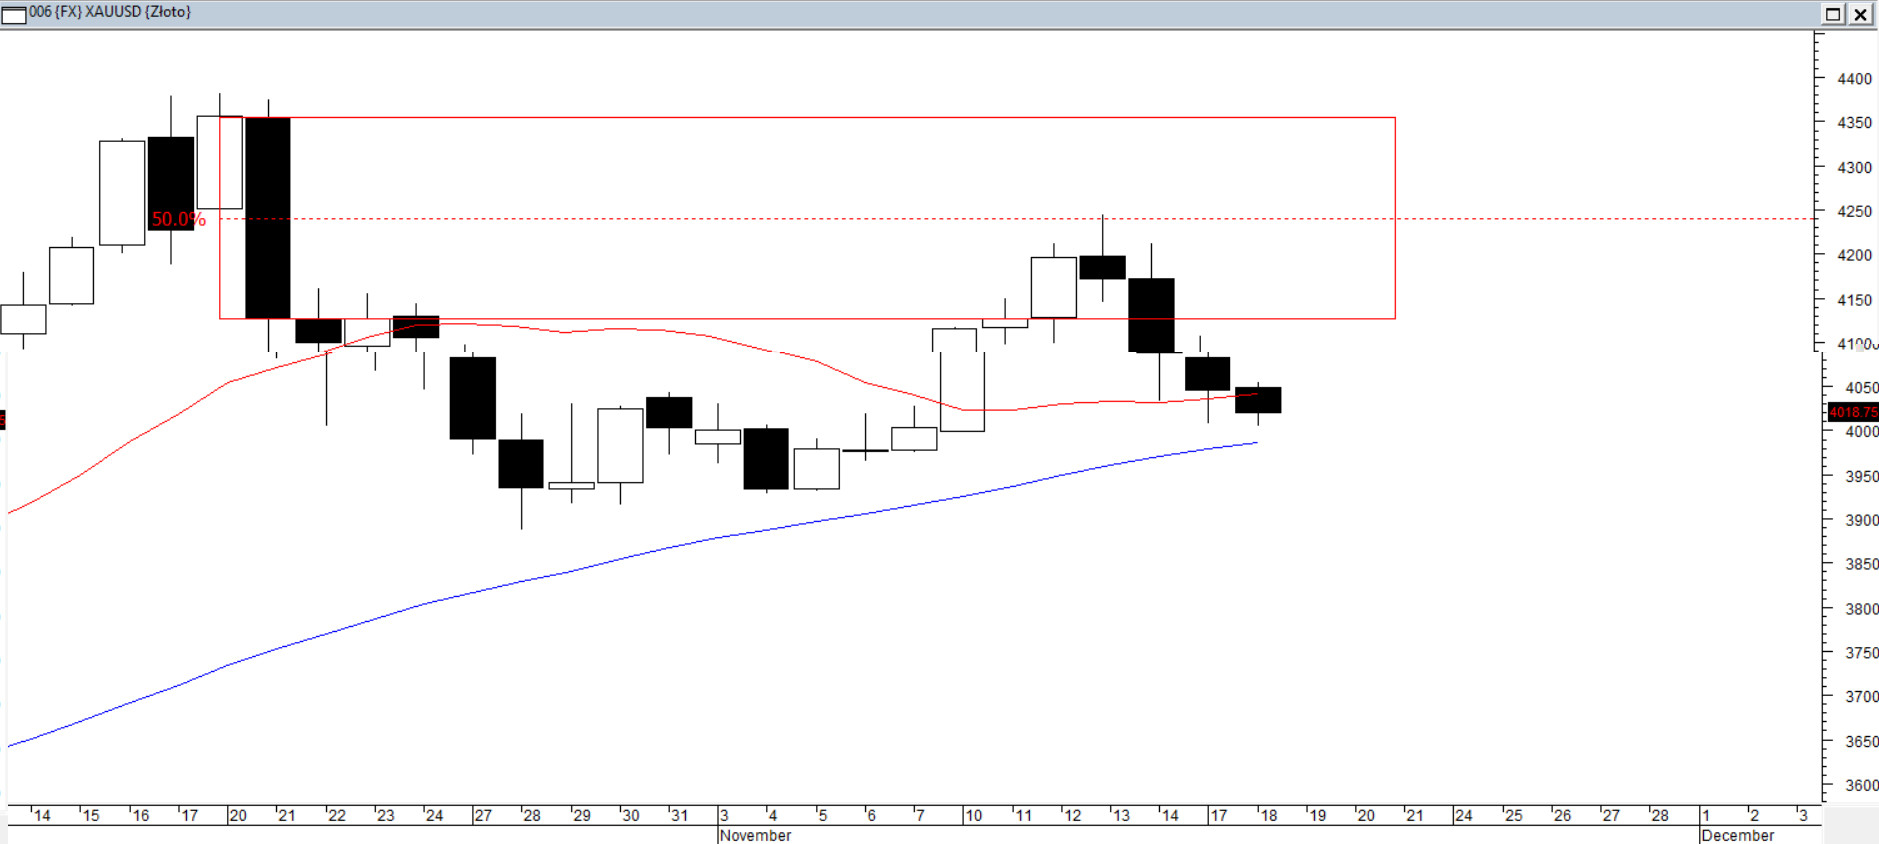This screenshot has width=1879, height=844.
Task: Click date 31 on the time axis
Action: [x=679, y=816]
